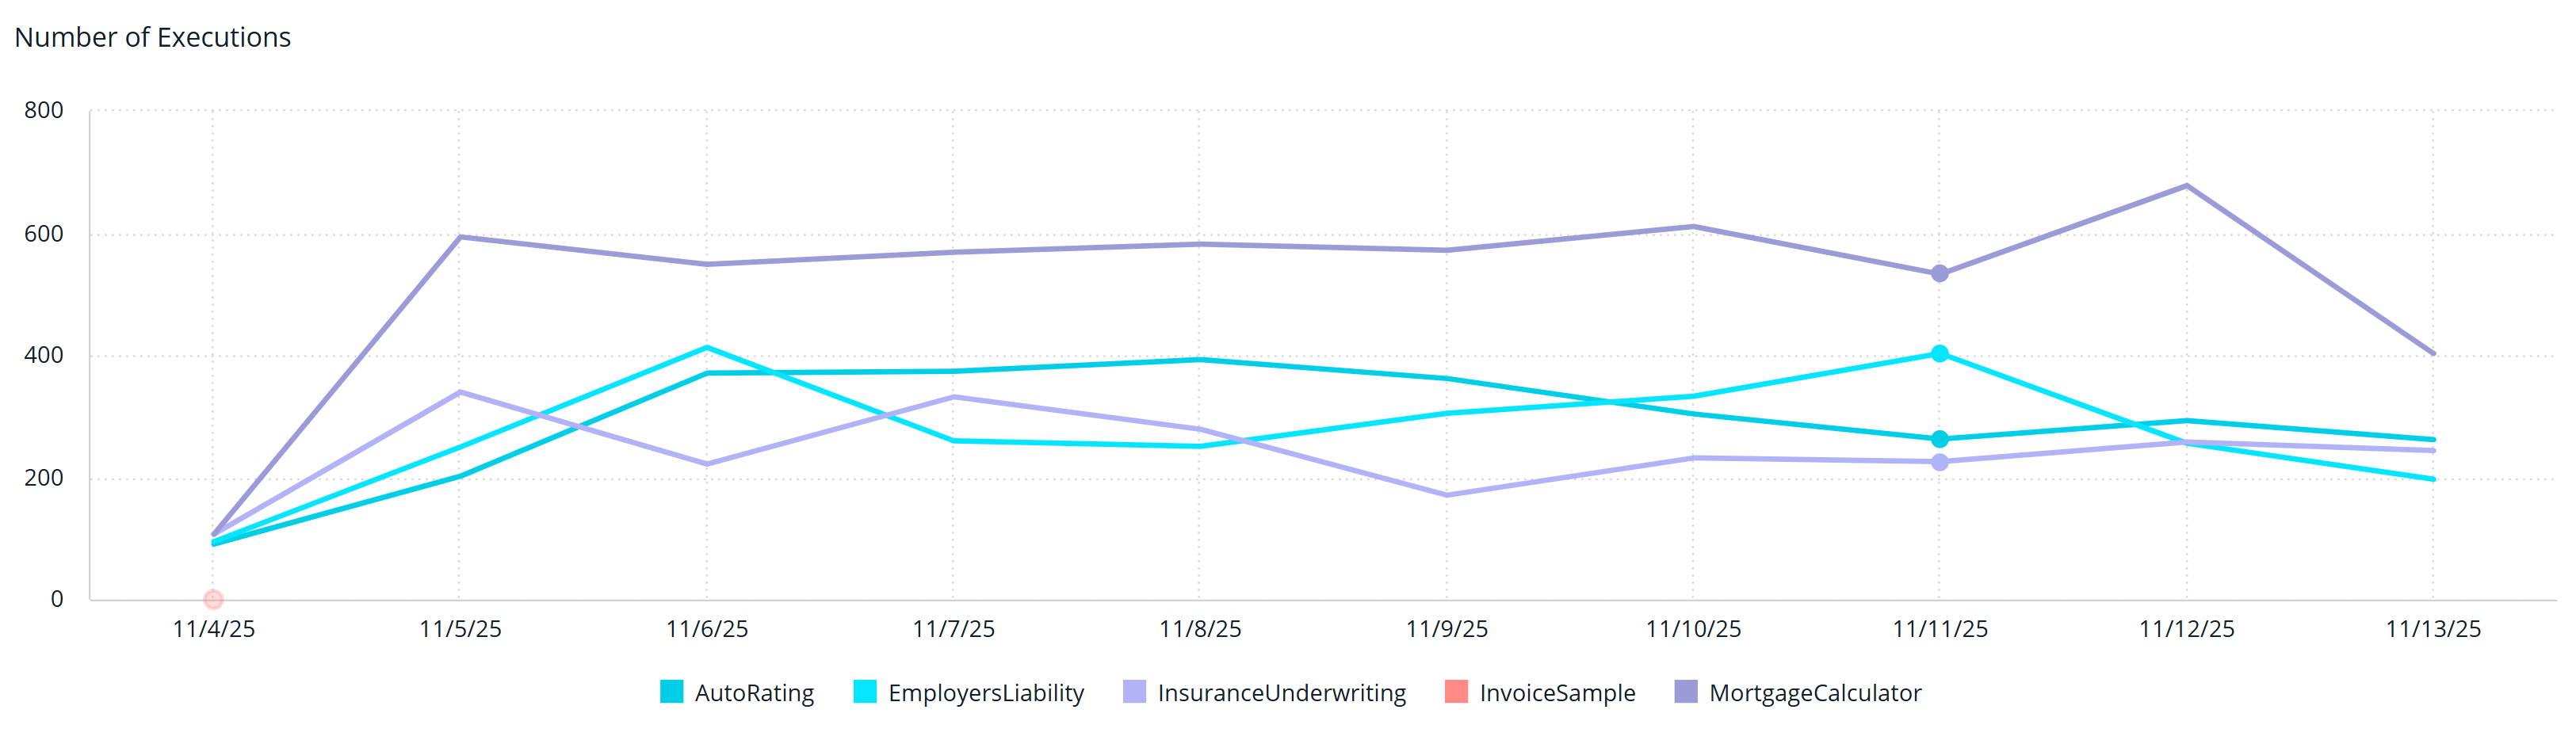Click the InvoiceSample legend color square
The image size is (2576, 740).
tap(1456, 692)
